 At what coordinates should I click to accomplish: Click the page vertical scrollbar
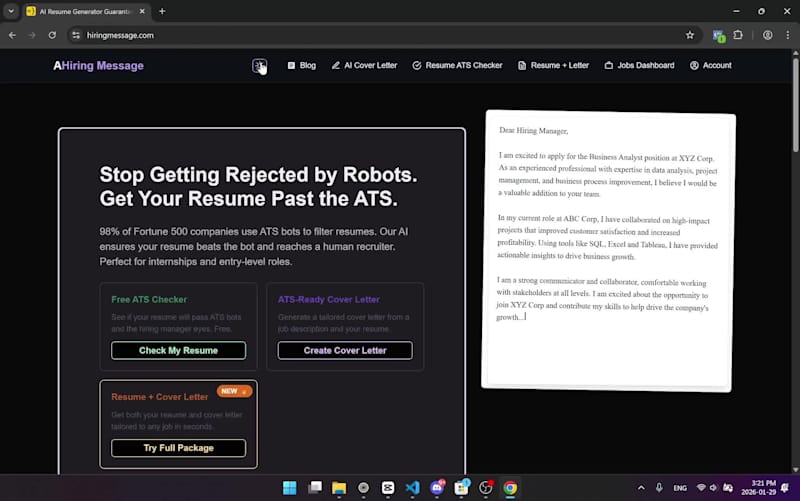(795, 105)
